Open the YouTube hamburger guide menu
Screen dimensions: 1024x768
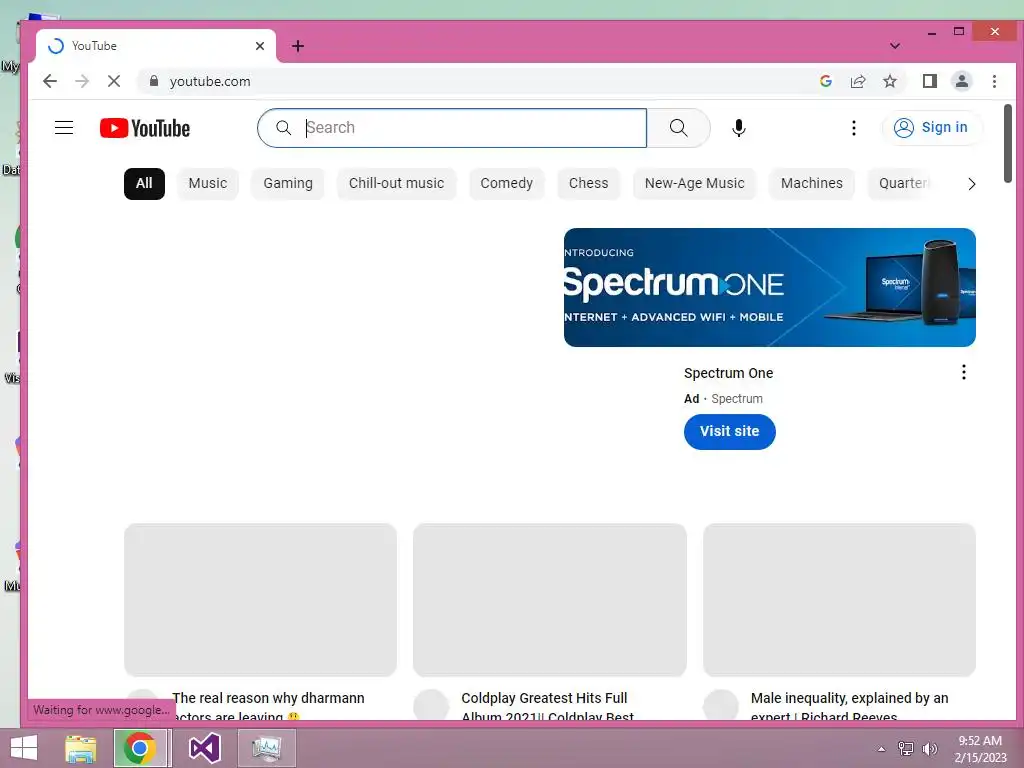coord(64,127)
